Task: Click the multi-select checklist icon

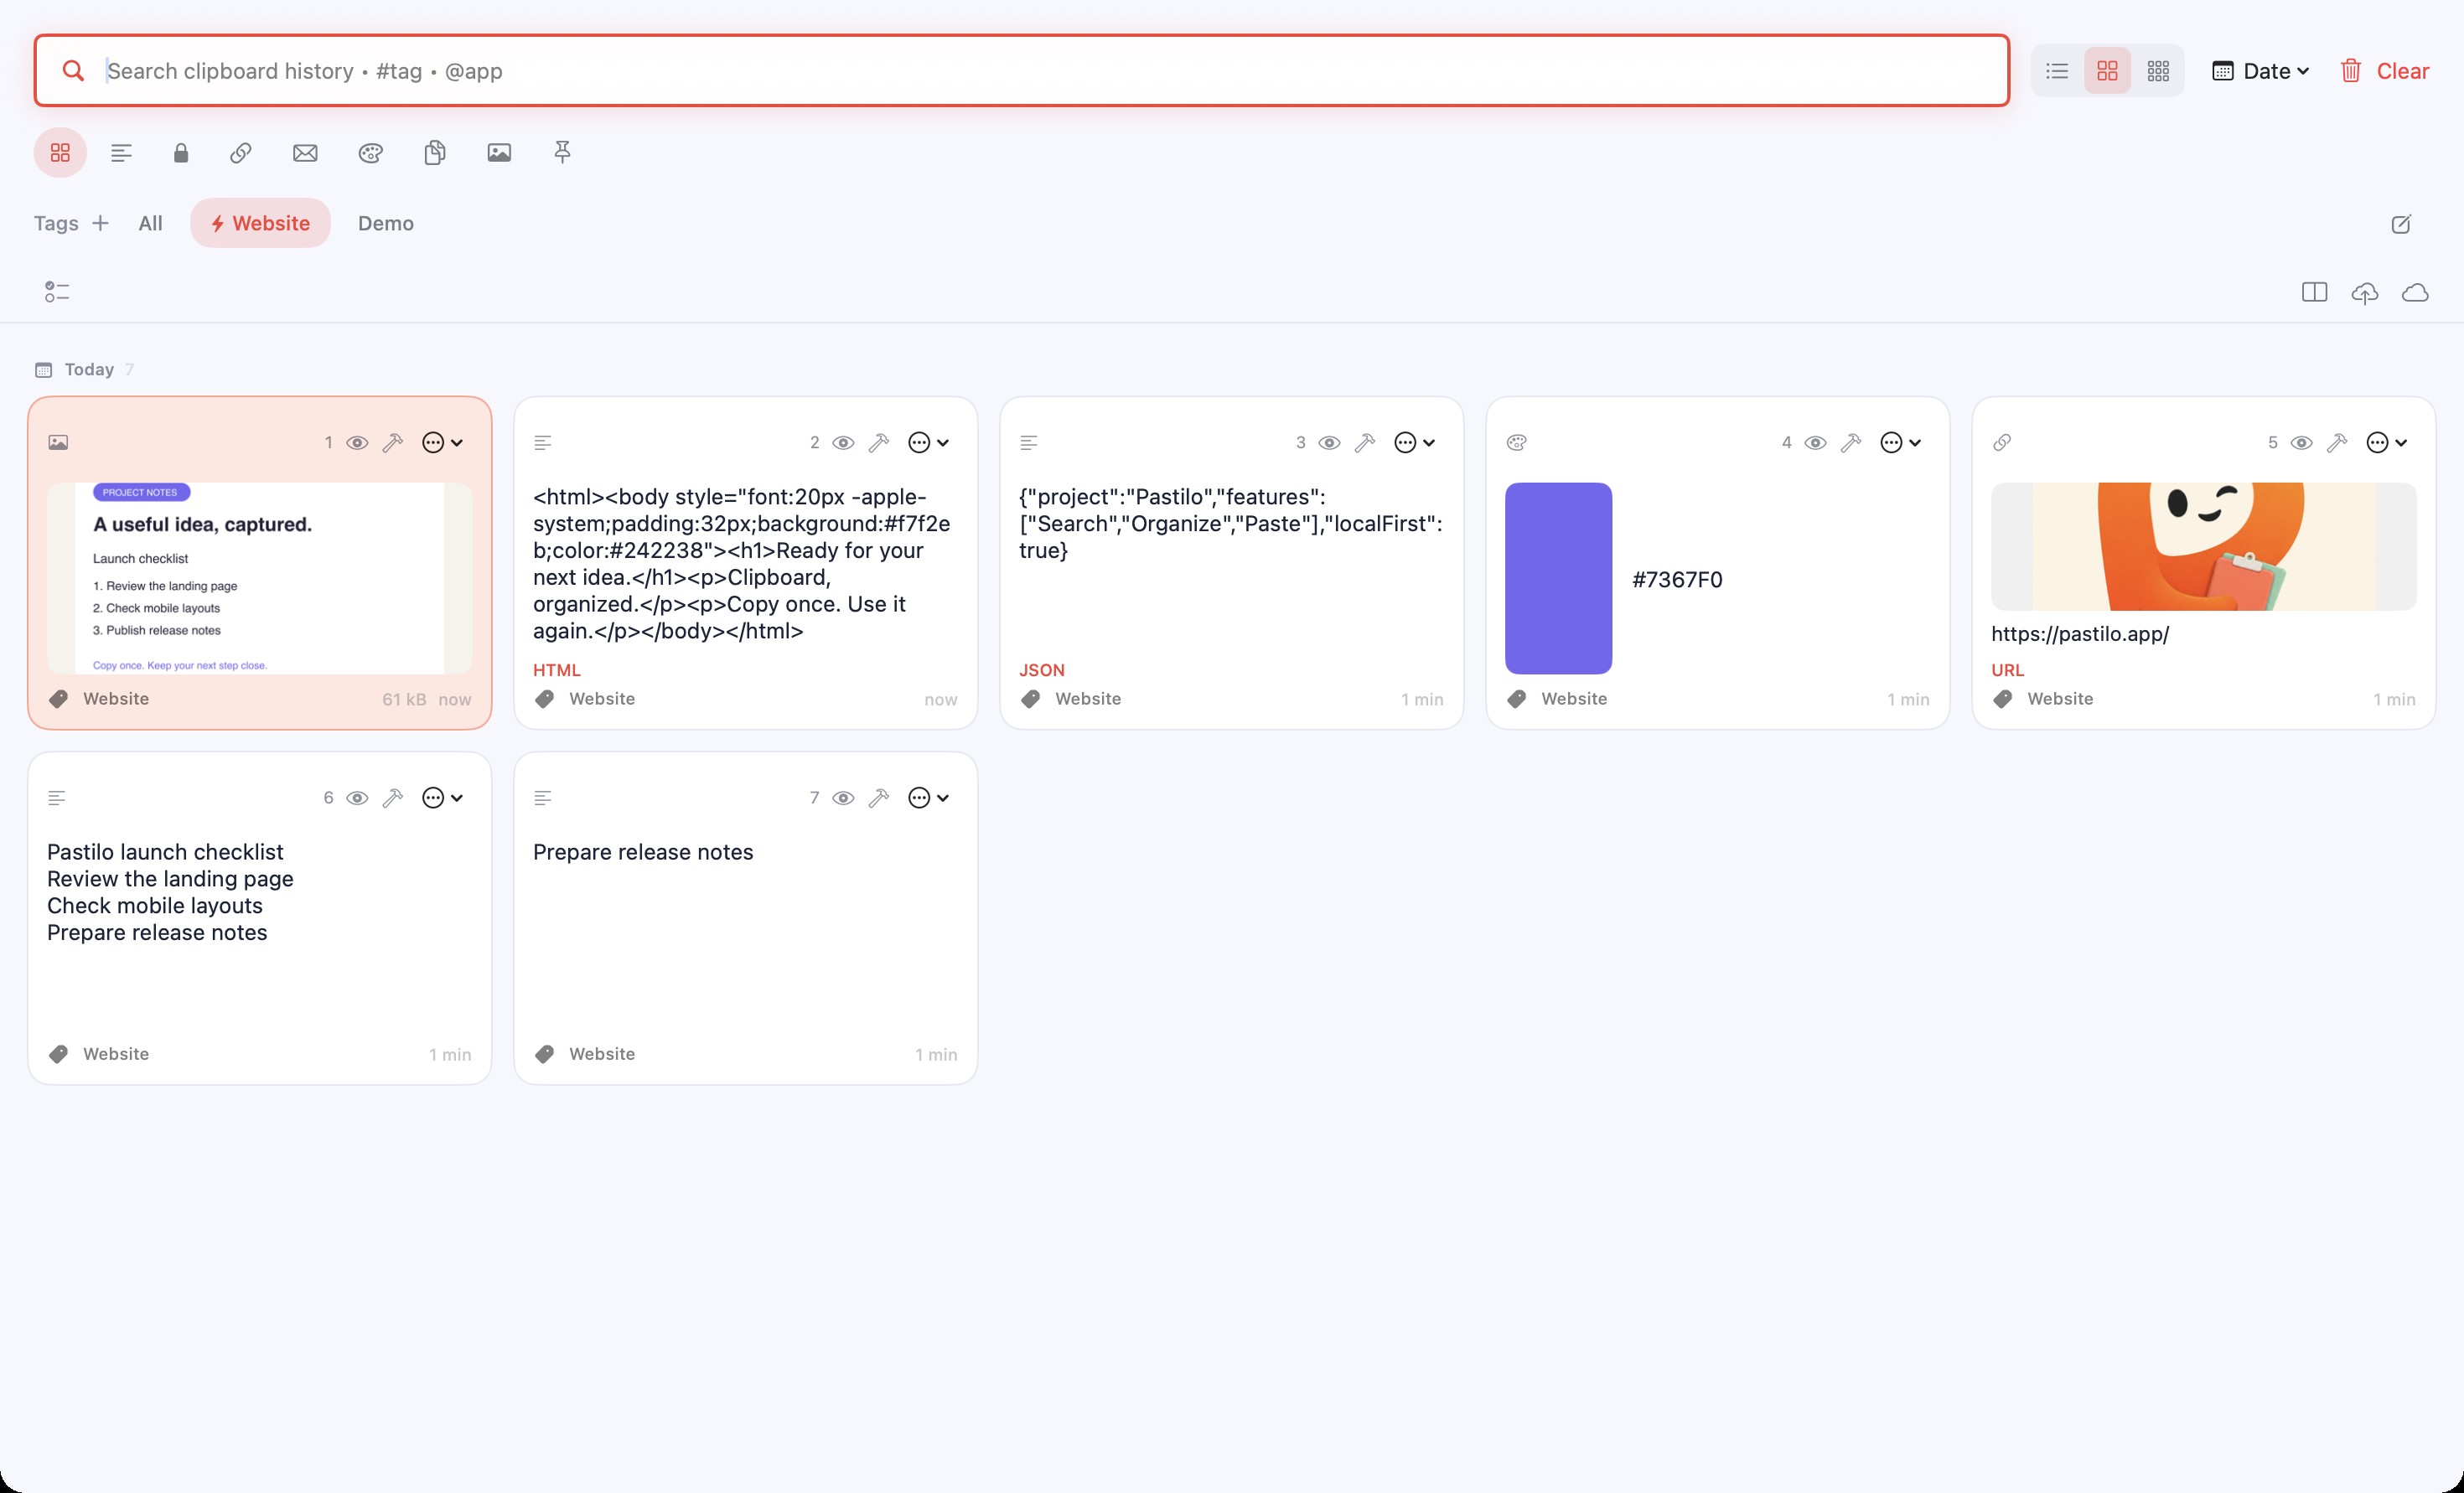Action: 57,292
